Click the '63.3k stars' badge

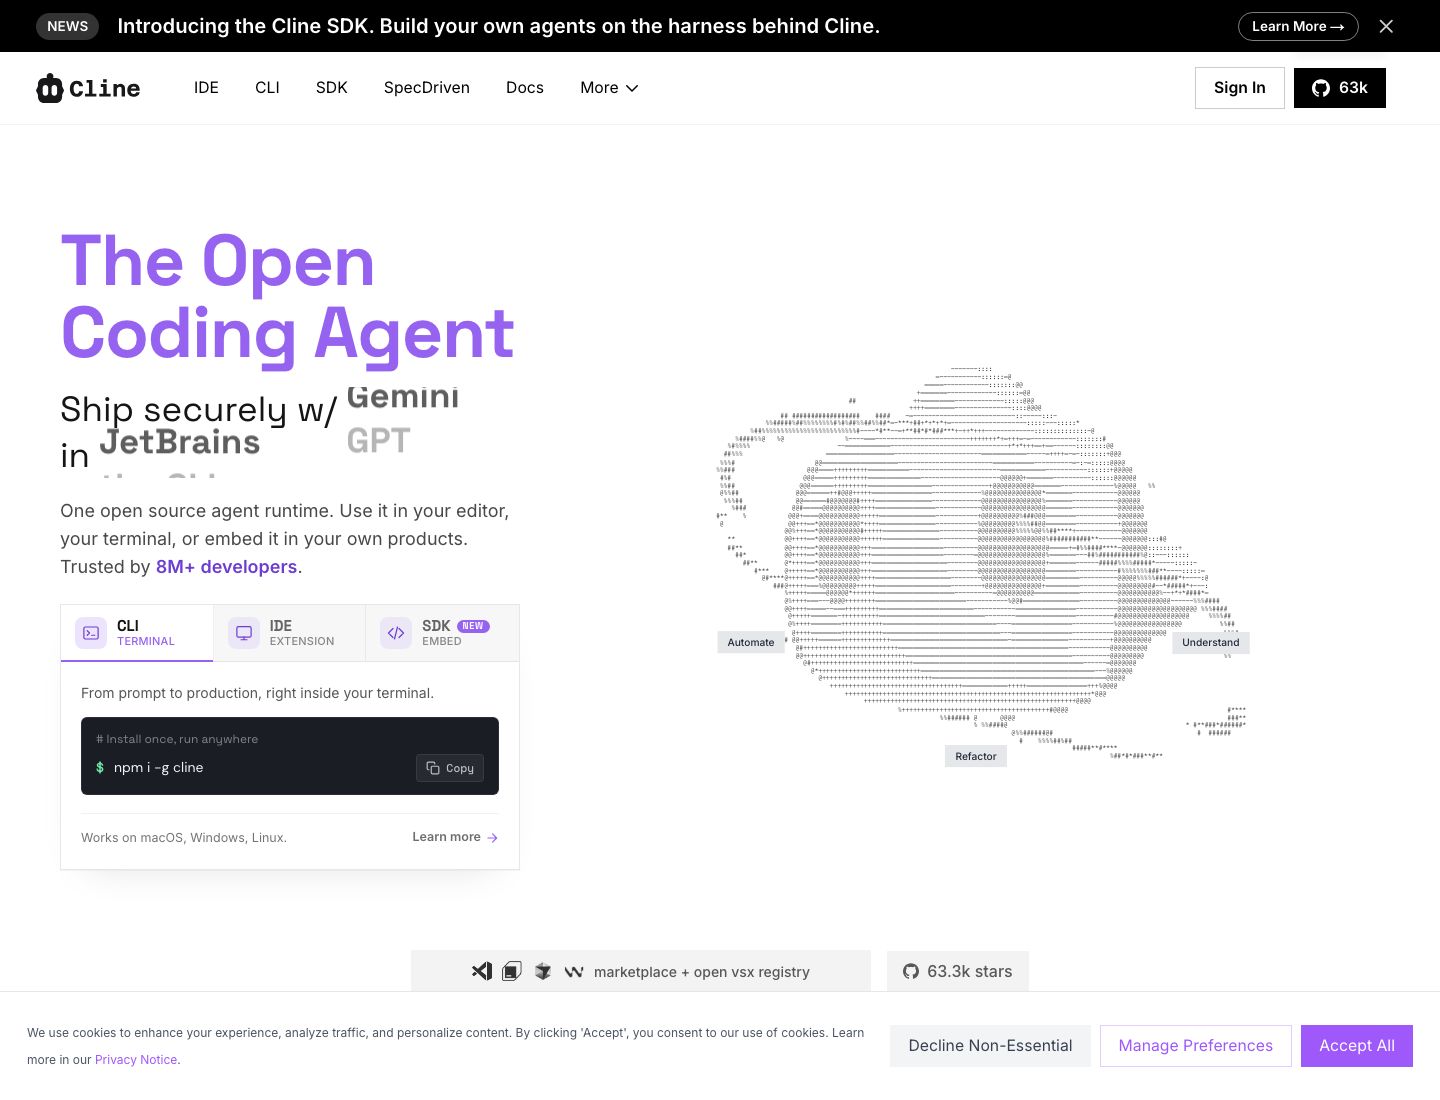click(x=958, y=971)
